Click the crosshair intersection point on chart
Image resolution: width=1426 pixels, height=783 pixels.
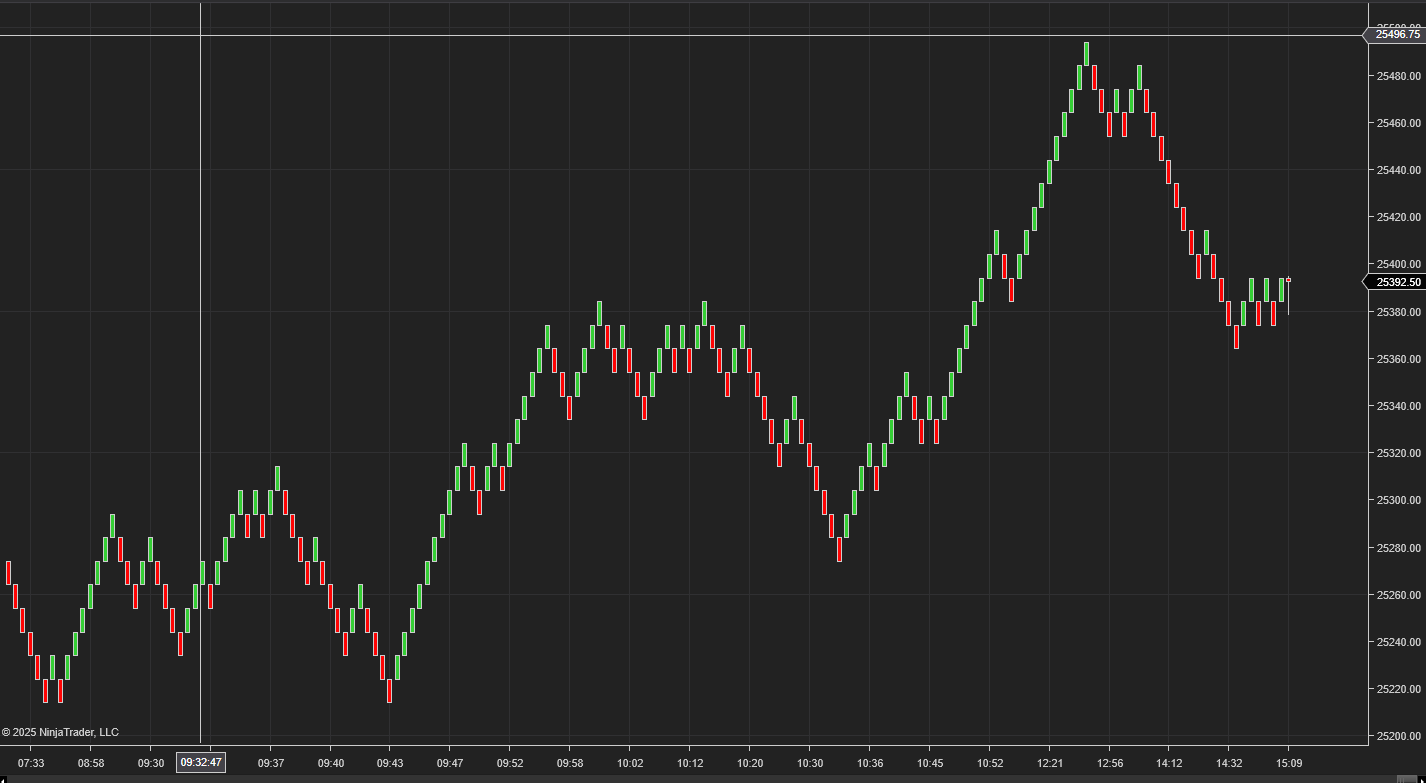[x=201, y=36]
